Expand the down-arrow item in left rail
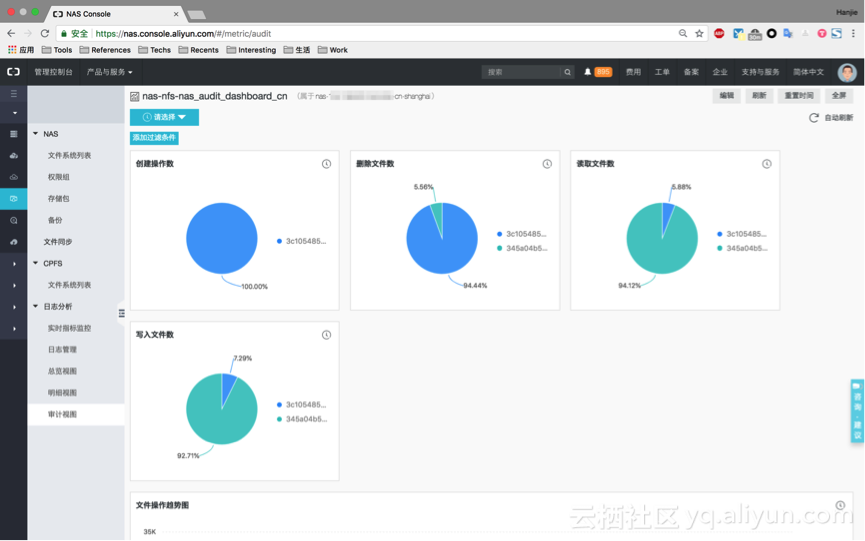Screen dimensions: 865x541 point(14,113)
